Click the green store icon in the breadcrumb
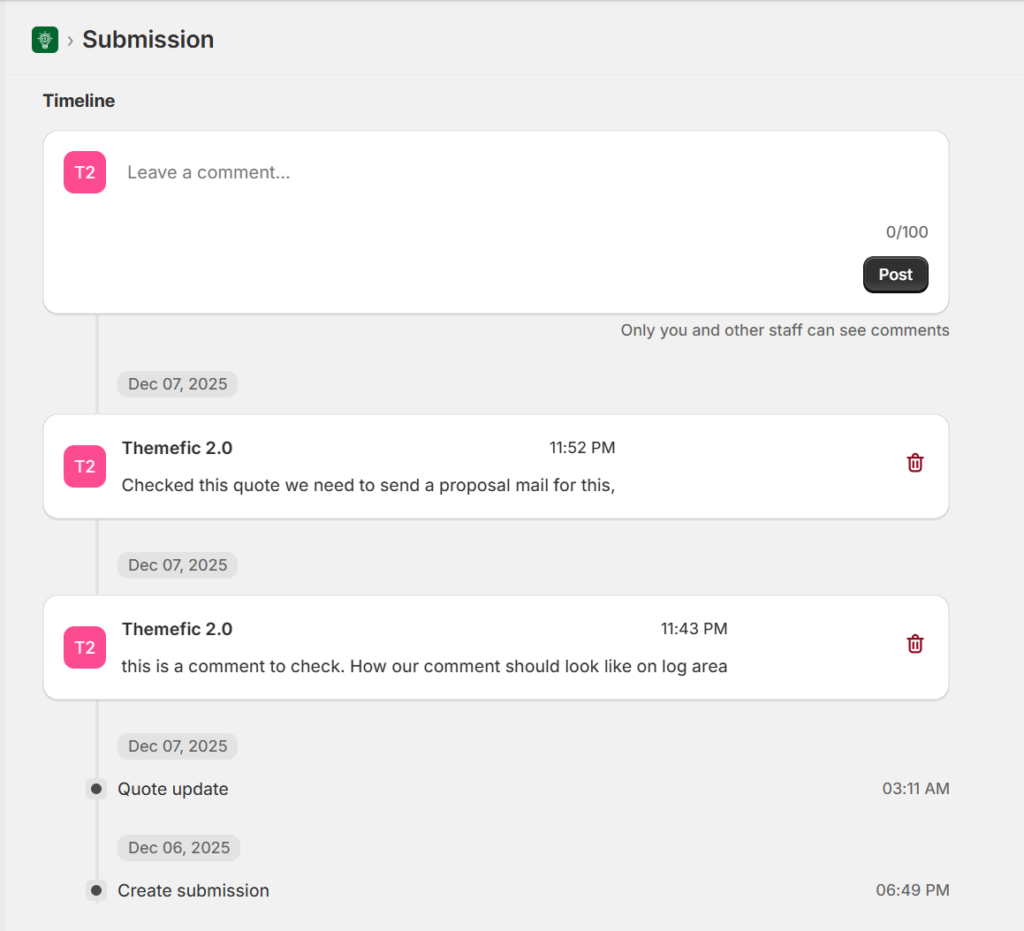The image size is (1024, 931). coord(44,39)
